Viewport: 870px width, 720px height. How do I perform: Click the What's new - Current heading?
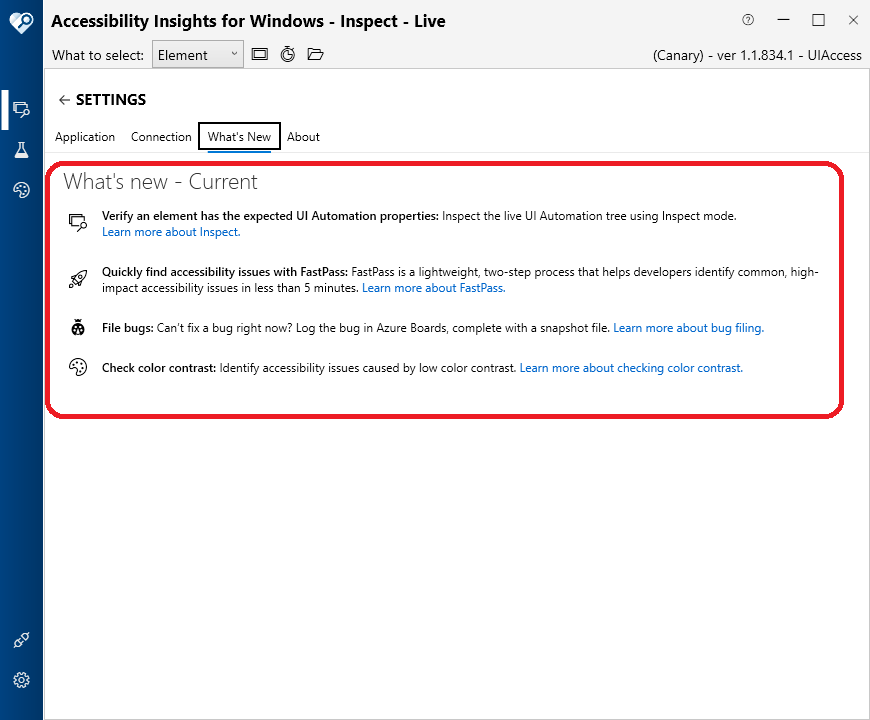click(x=160, y=182)
